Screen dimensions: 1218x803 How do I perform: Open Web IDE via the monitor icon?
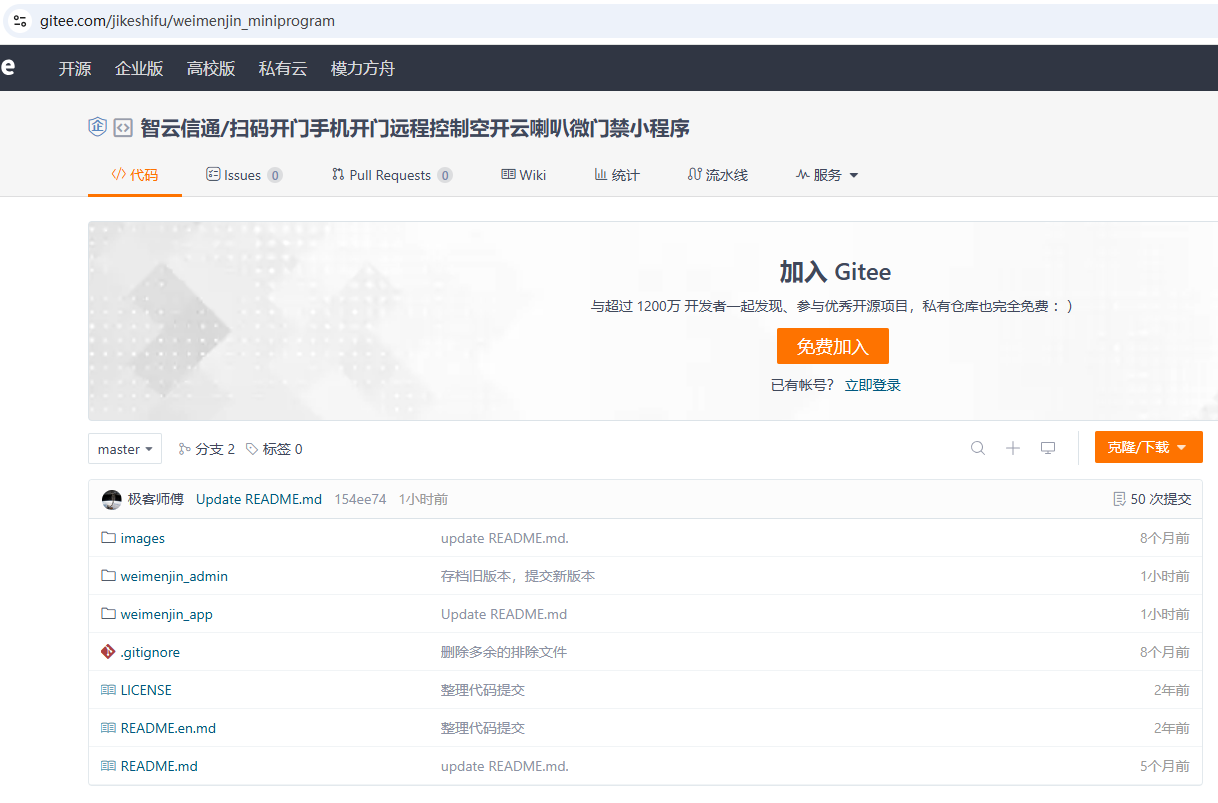[x=1048, y=448]
